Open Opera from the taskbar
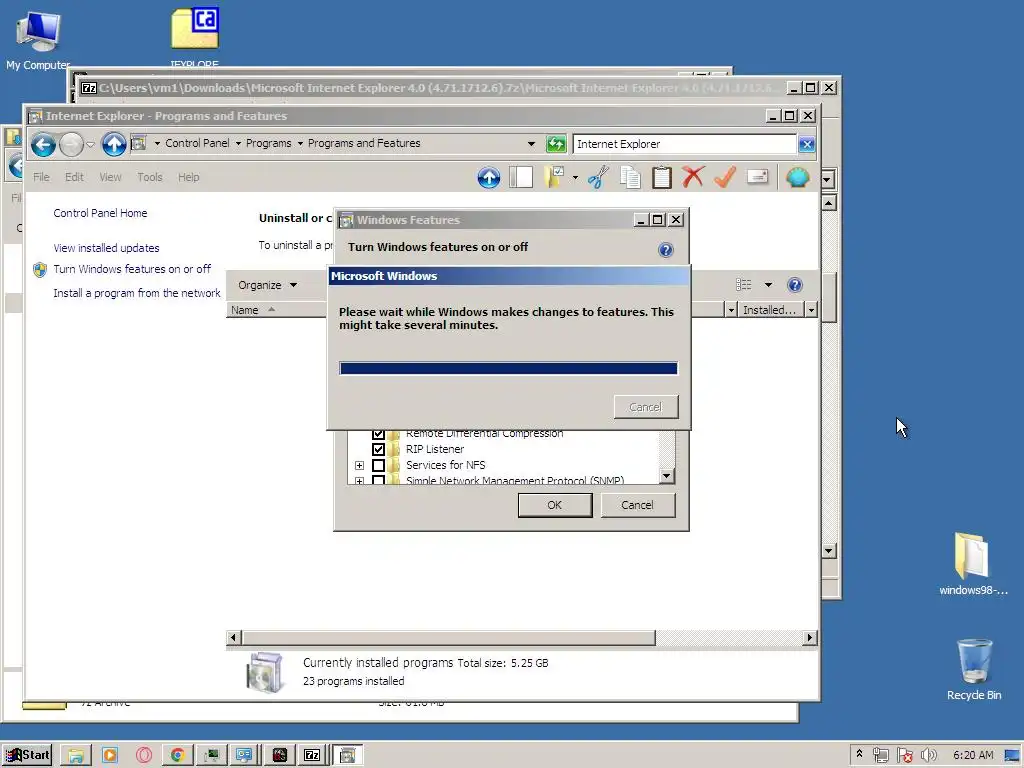This screenshot has width=1024, height=768. pos(144,755)
